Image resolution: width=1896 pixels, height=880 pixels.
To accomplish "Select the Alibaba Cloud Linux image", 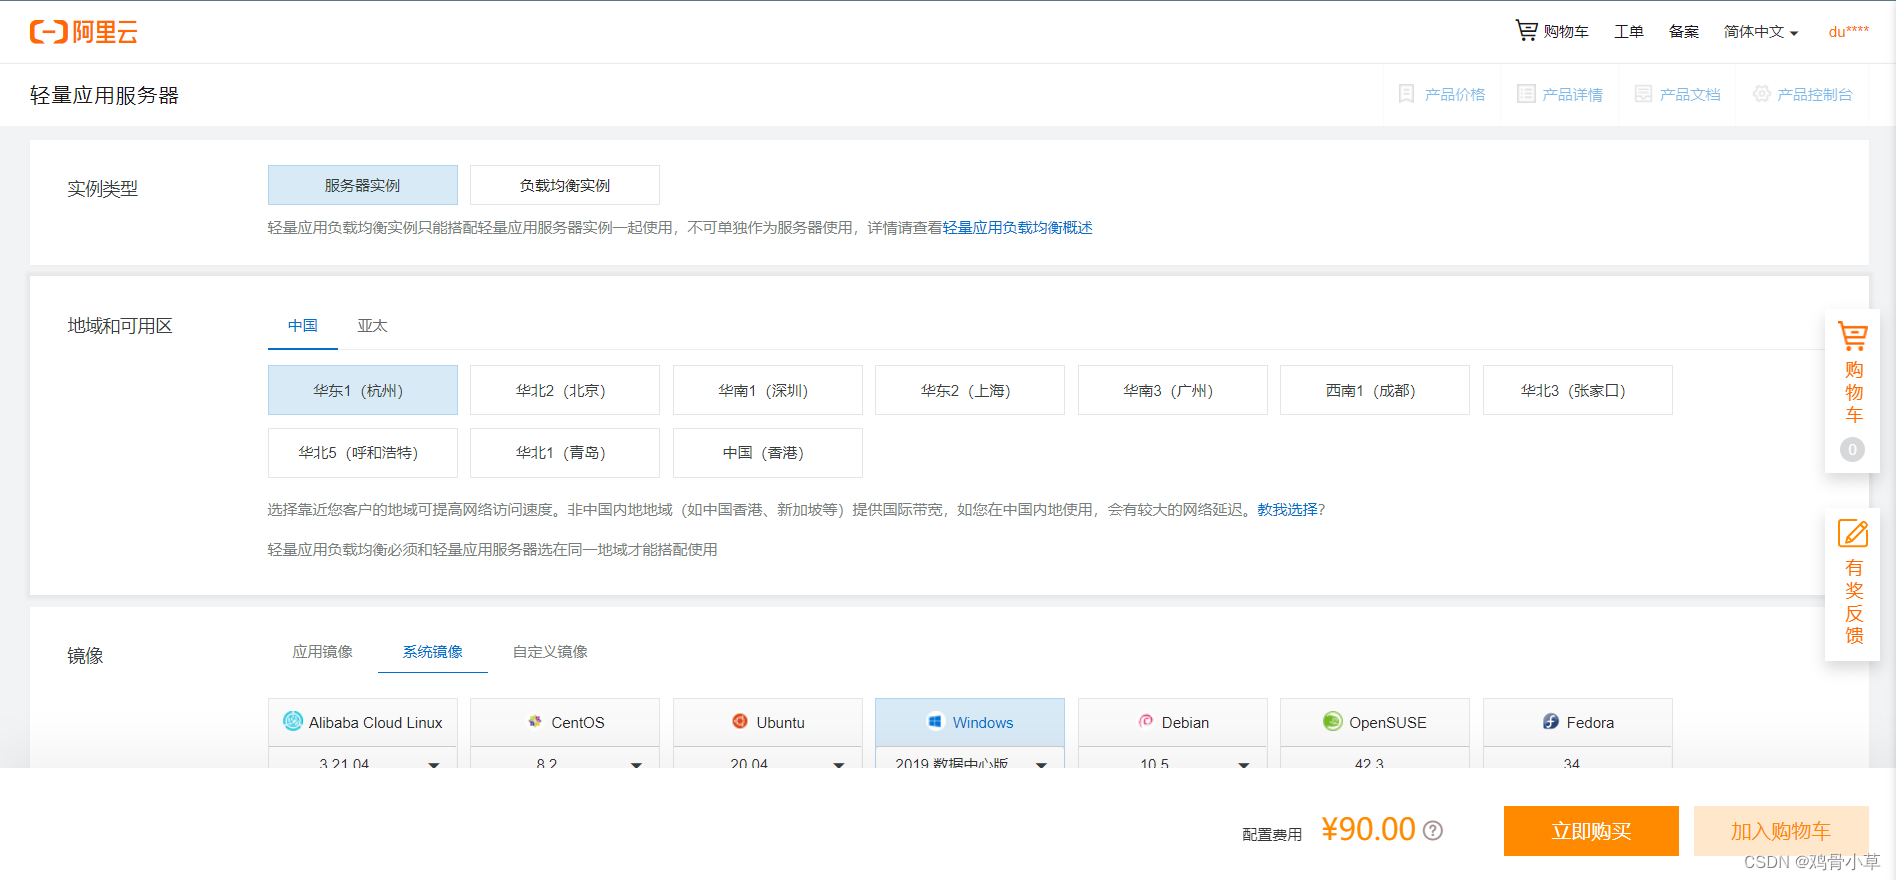I will click(363, 722).
